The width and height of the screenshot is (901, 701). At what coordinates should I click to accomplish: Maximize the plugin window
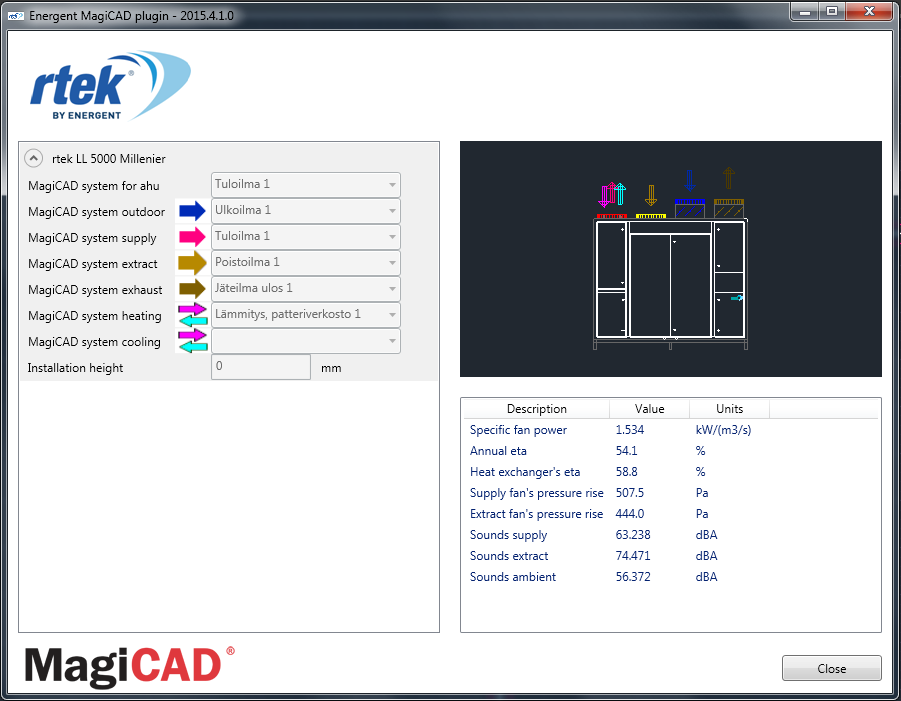[831, 11]
